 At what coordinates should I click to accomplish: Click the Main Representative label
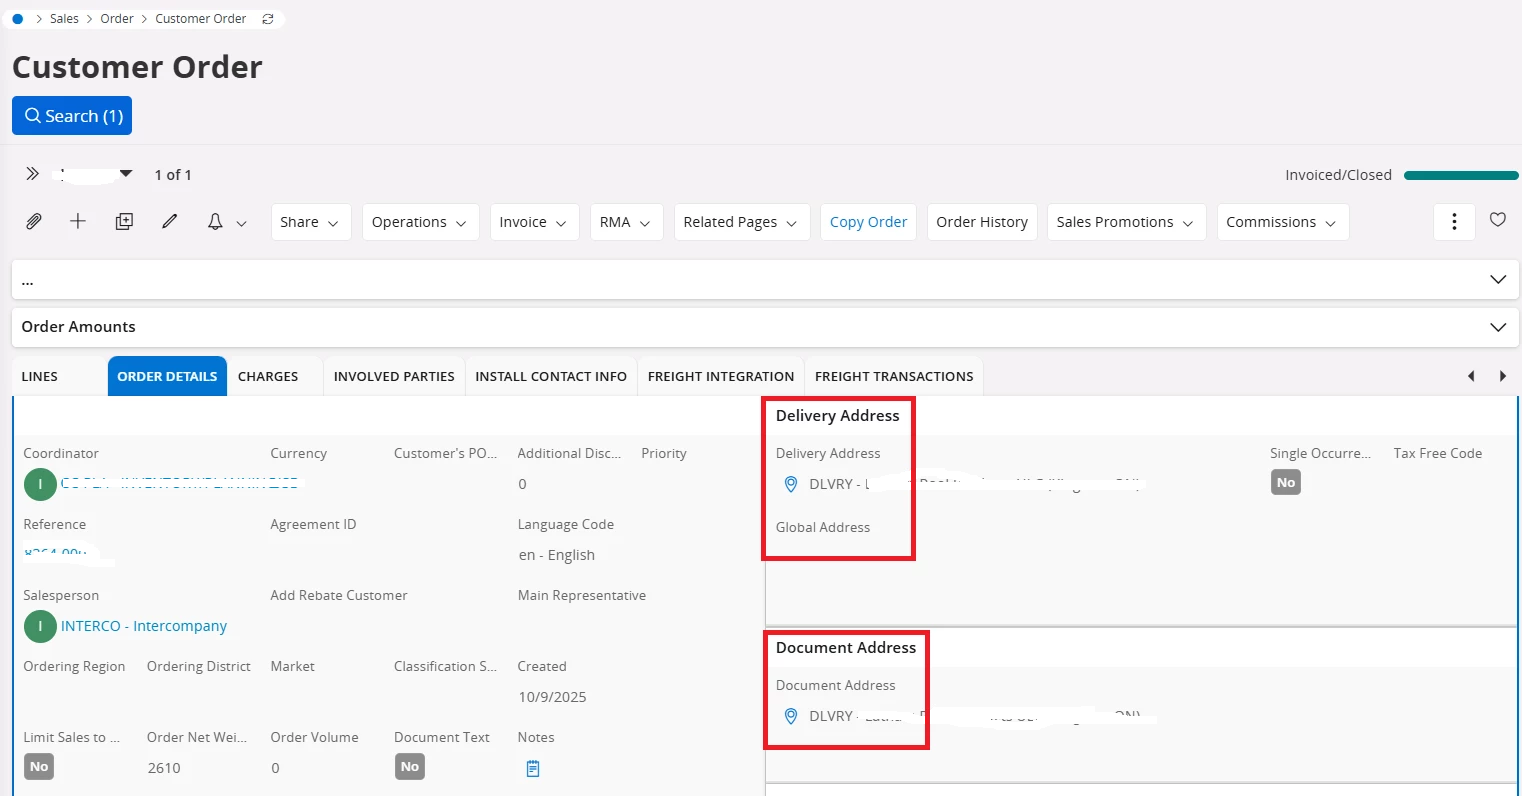582,595
